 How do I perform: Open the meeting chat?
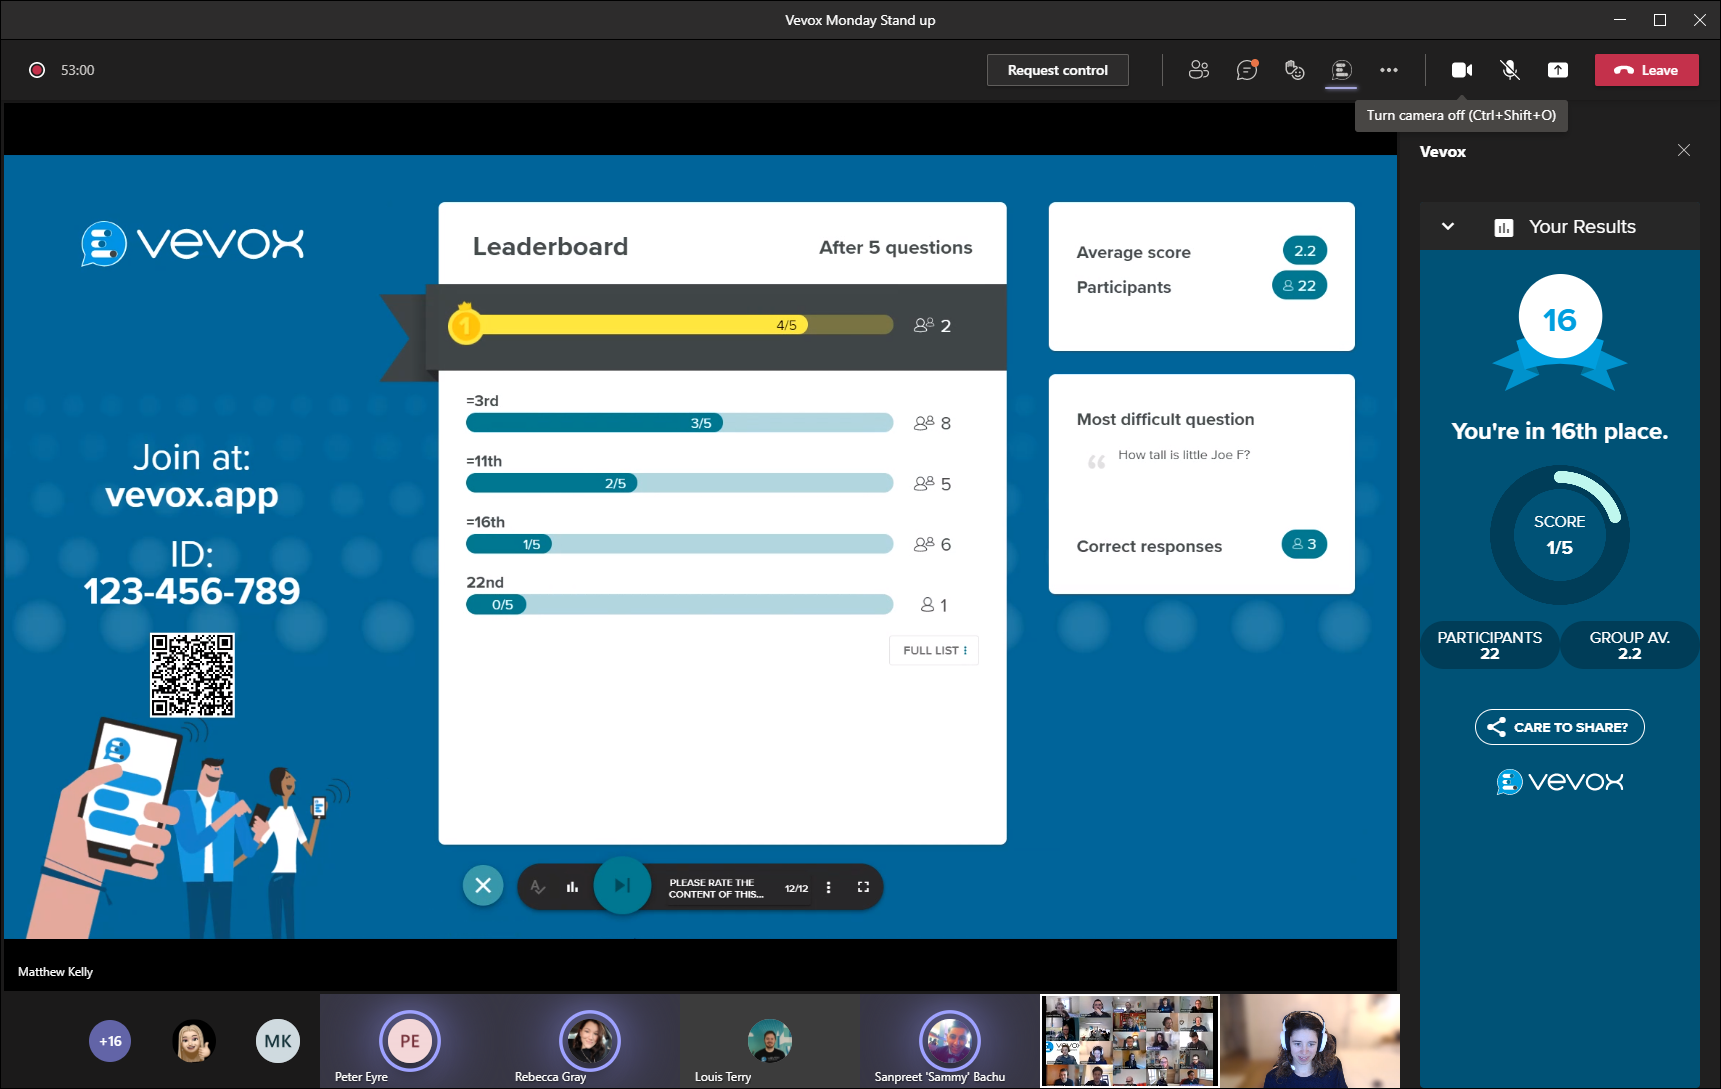pyautogui.click(x=1246, y=70)
